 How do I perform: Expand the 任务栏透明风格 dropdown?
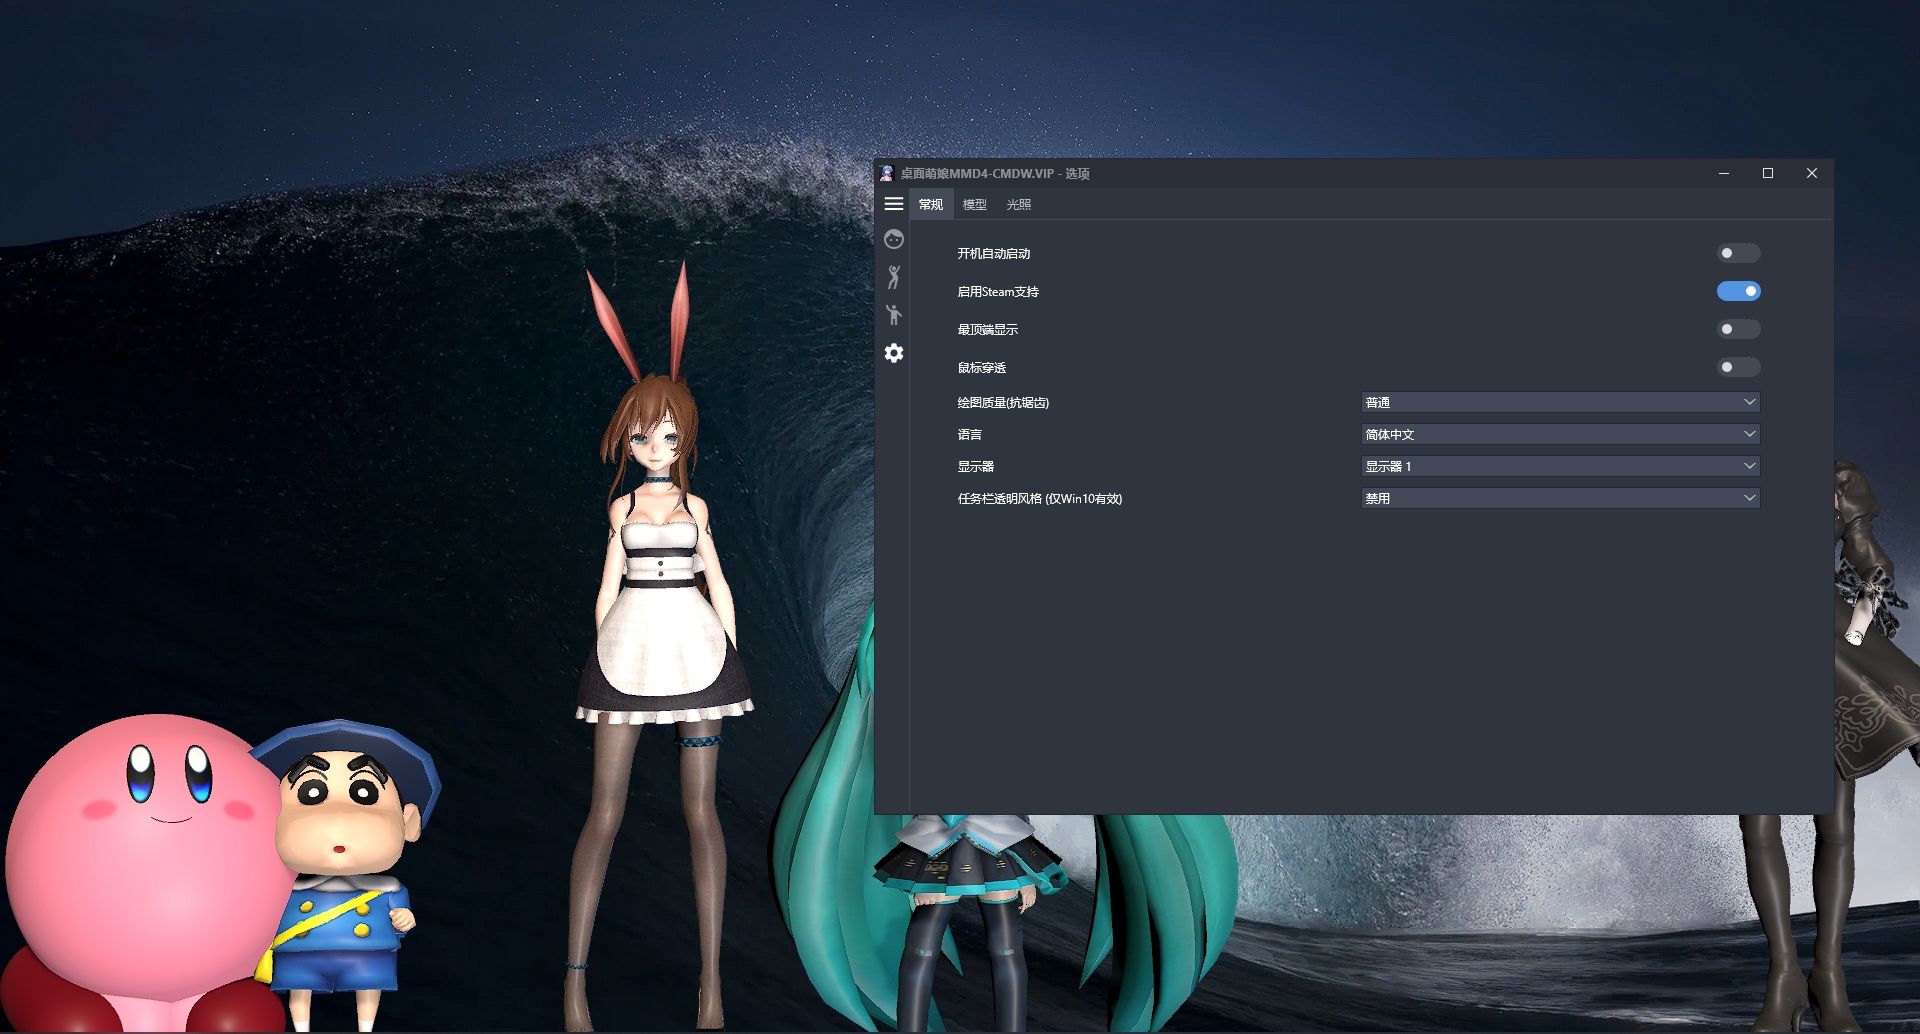click(1559, 498)
